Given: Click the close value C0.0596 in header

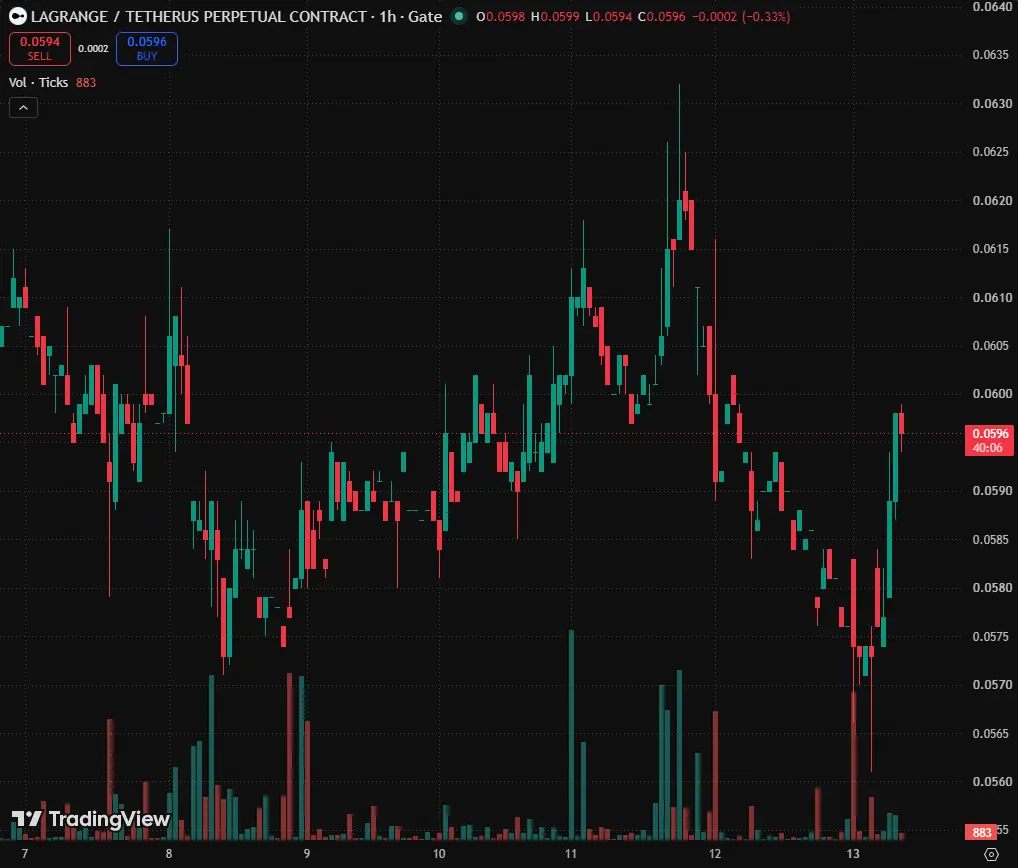Looking at the screenshot, I should [x=662, y=17].
